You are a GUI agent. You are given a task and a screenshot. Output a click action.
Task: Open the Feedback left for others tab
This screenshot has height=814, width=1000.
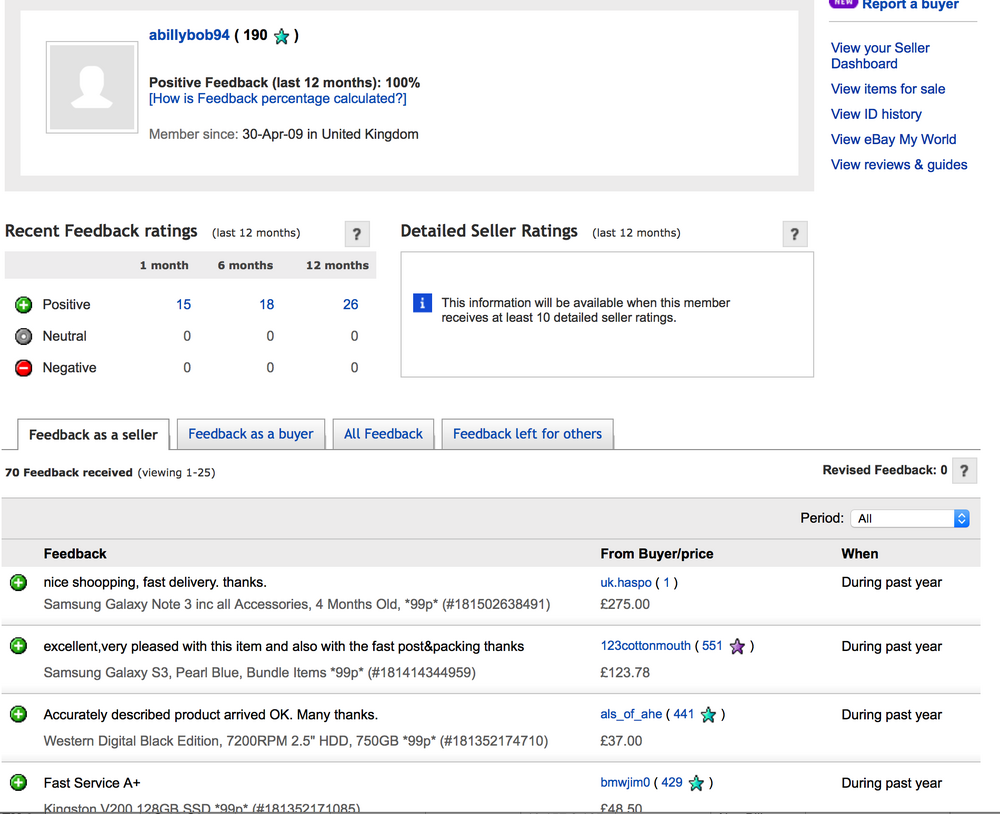[x=527, y=434]
